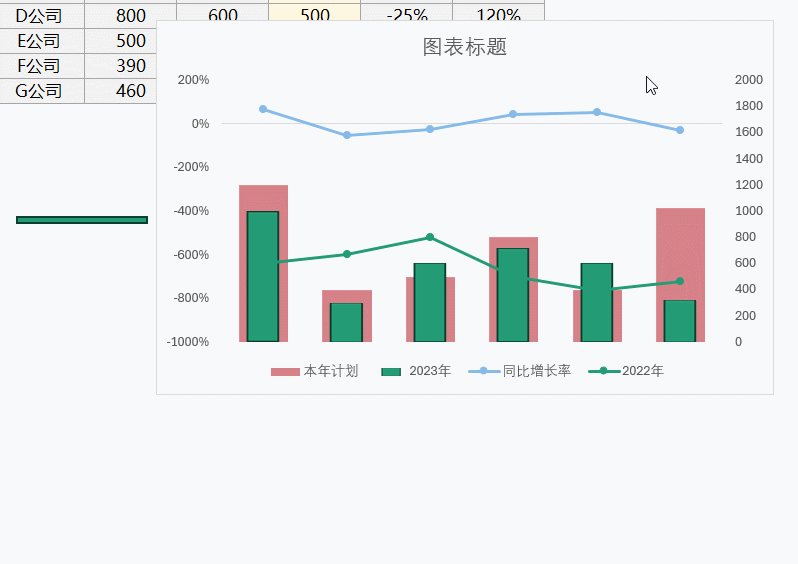
Task: Click the -1000% label on left axis
Action: [x=188, y=342]
